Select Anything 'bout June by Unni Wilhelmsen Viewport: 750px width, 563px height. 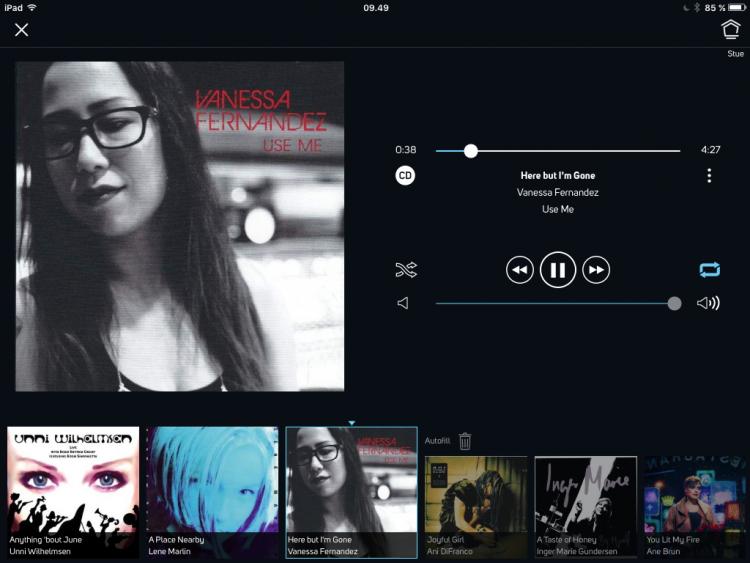[x=73, y=492]
